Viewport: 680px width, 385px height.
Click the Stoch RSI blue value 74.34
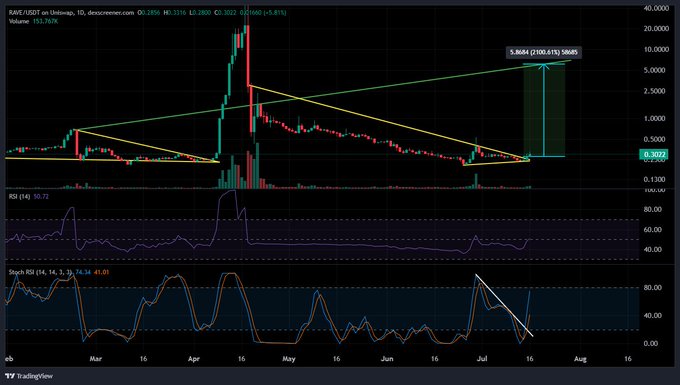tap(83, 272)
